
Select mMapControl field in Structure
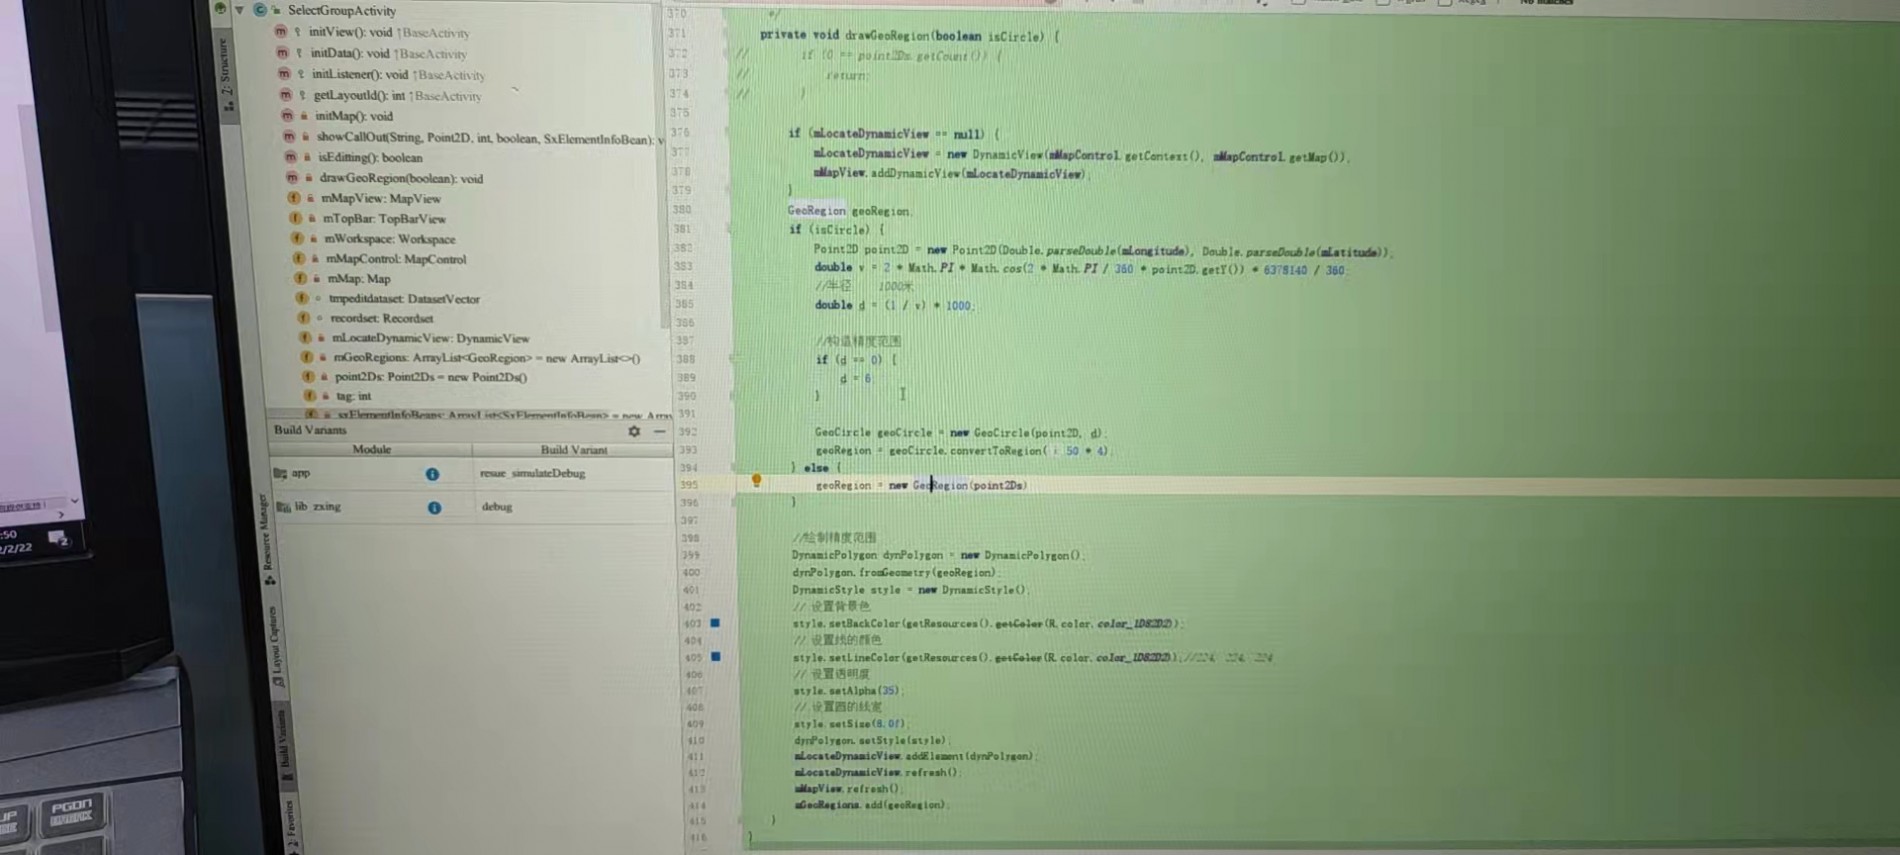(396, 258)
